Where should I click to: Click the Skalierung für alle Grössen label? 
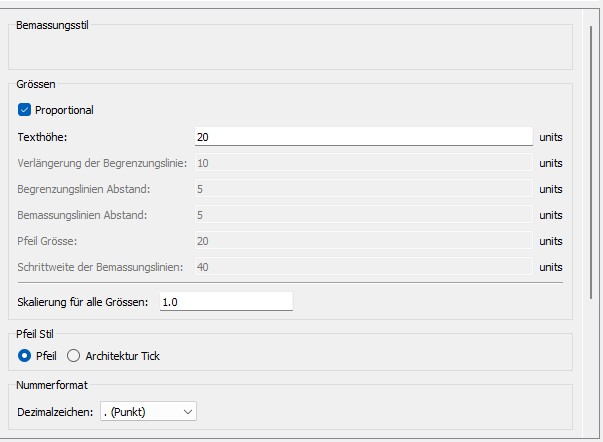(x=83, y=301)
